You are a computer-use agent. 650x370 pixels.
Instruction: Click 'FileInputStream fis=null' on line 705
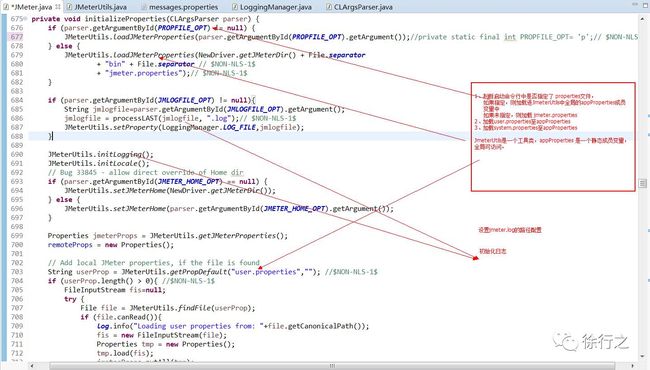114,290
